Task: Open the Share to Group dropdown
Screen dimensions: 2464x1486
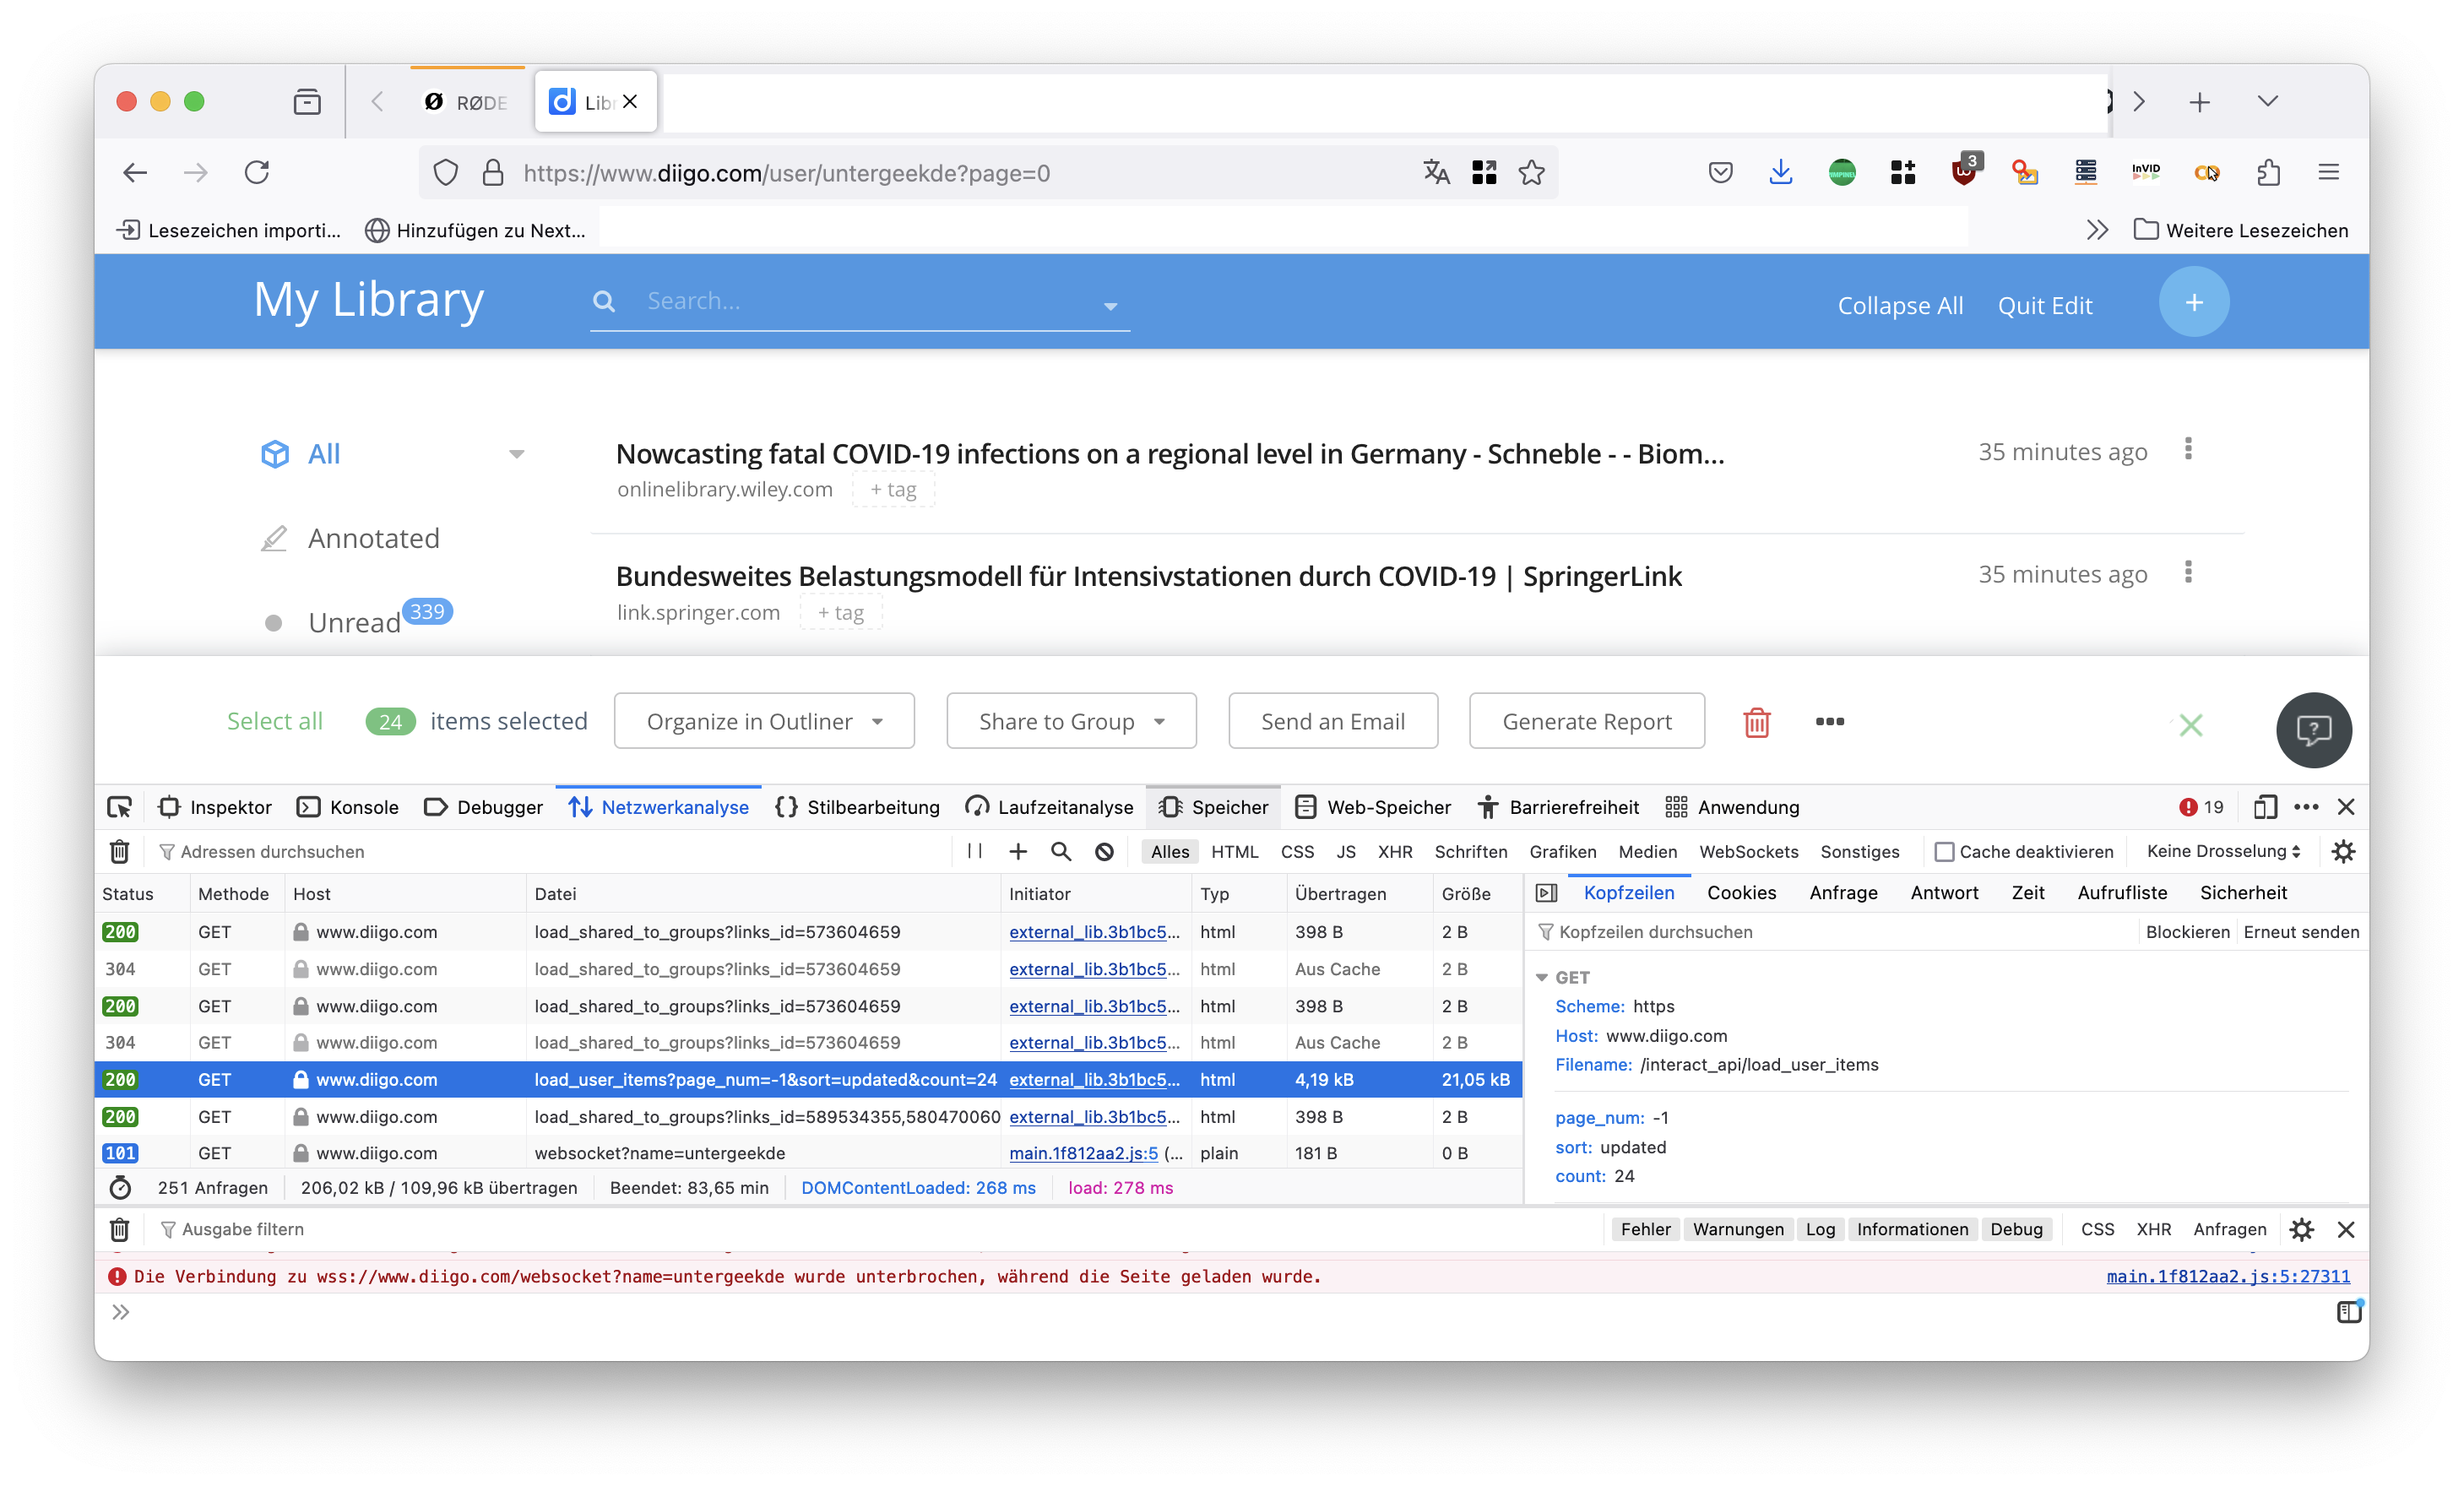Action: pyautogui.click(x=1071, y=721)
